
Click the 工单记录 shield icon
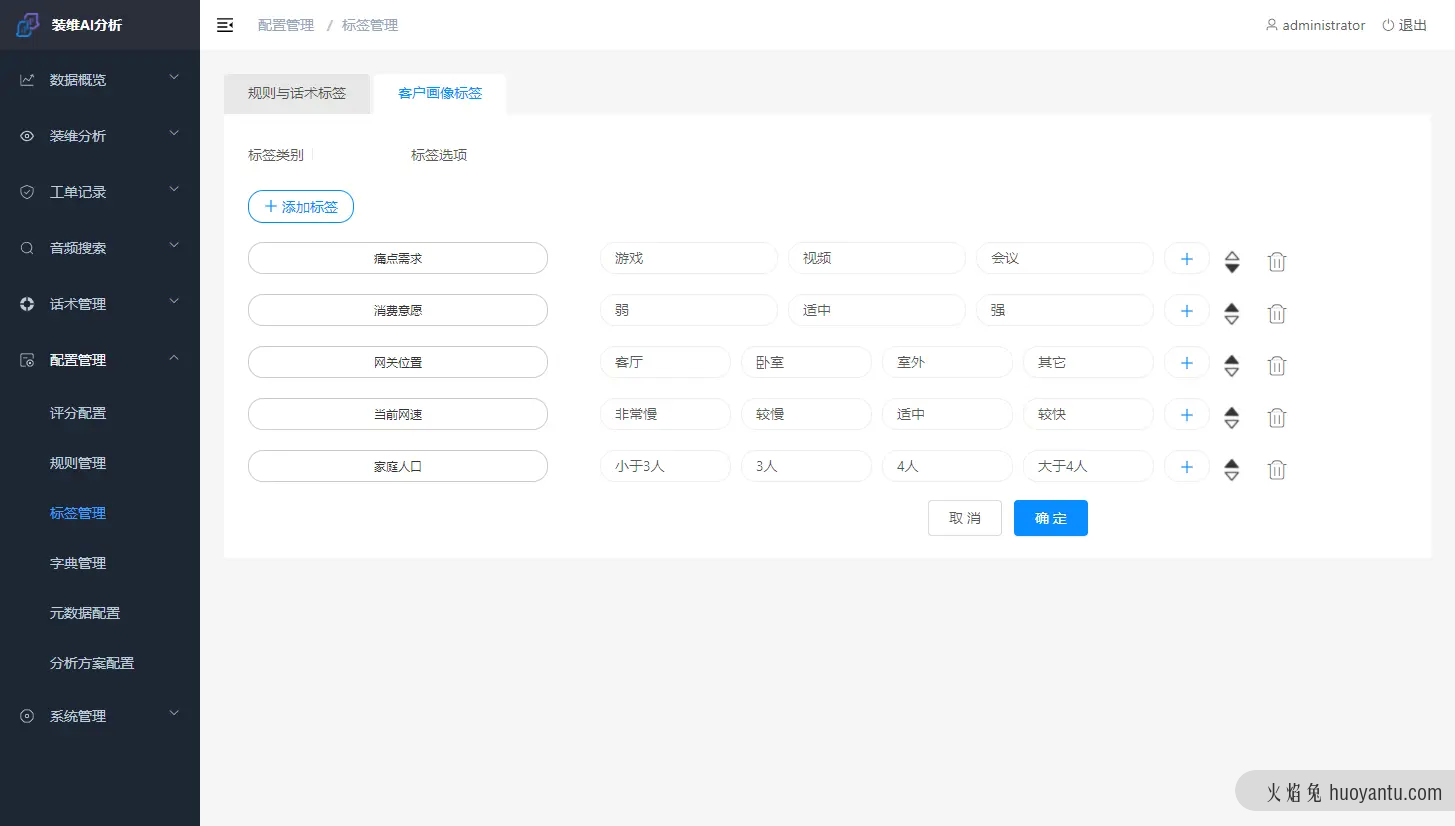pyautogui.click(x=27, y=192)
